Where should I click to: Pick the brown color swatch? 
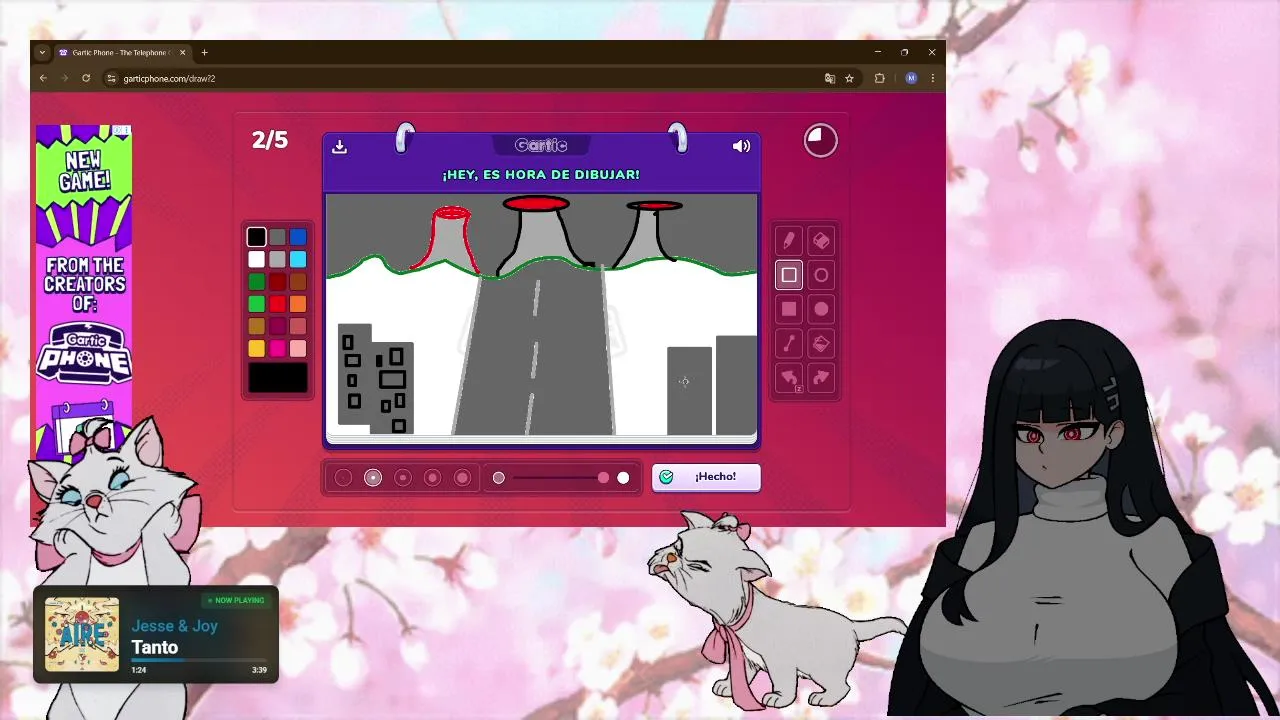coord(298,282)
